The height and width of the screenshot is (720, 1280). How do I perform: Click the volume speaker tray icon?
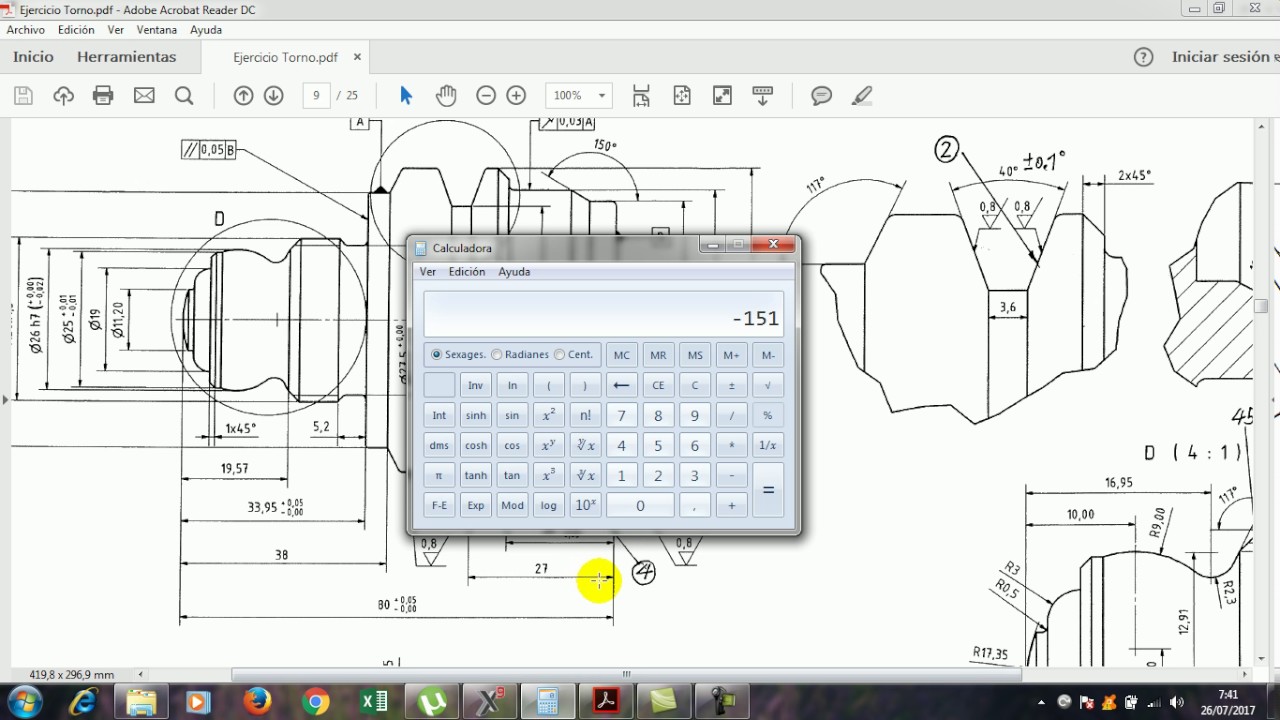point(1176,702)
